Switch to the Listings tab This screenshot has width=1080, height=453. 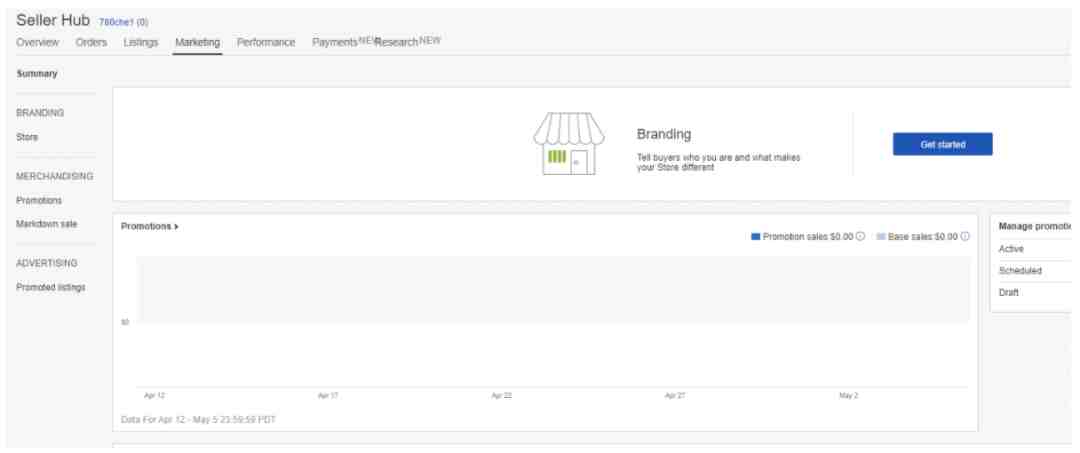[x=141, y=43]
